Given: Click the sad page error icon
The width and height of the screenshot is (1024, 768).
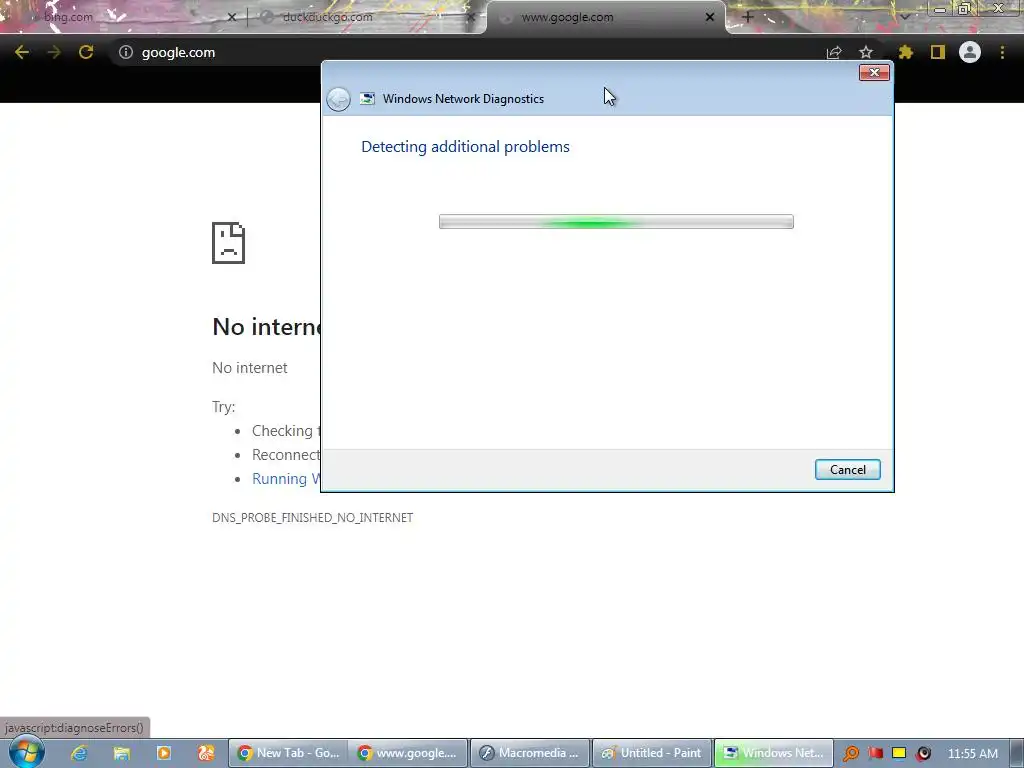Looking at the screenshot, I should [229, 243].
